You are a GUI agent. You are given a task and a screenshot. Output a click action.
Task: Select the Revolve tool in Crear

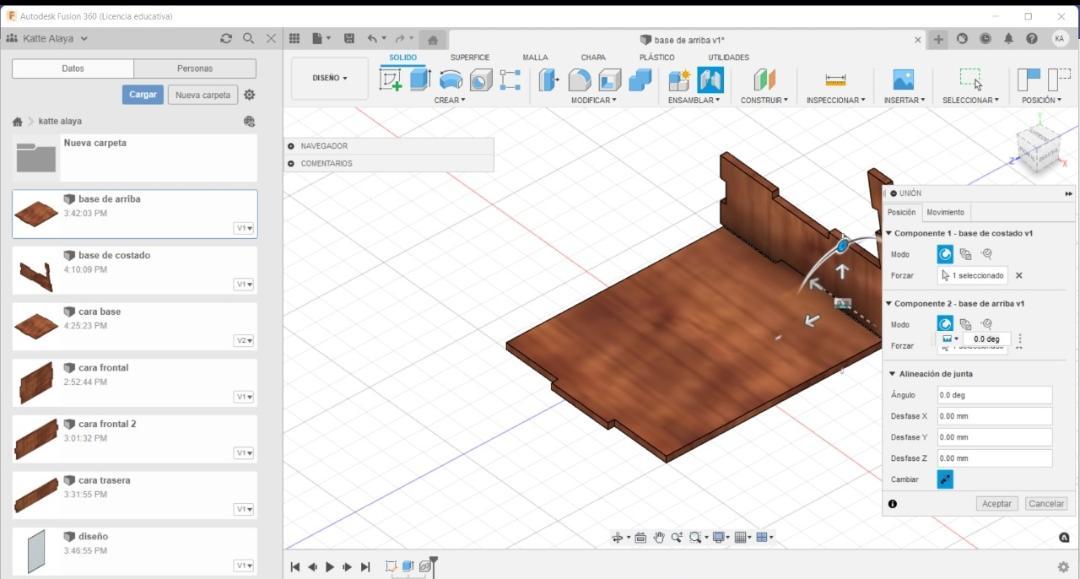pos(451,80)
